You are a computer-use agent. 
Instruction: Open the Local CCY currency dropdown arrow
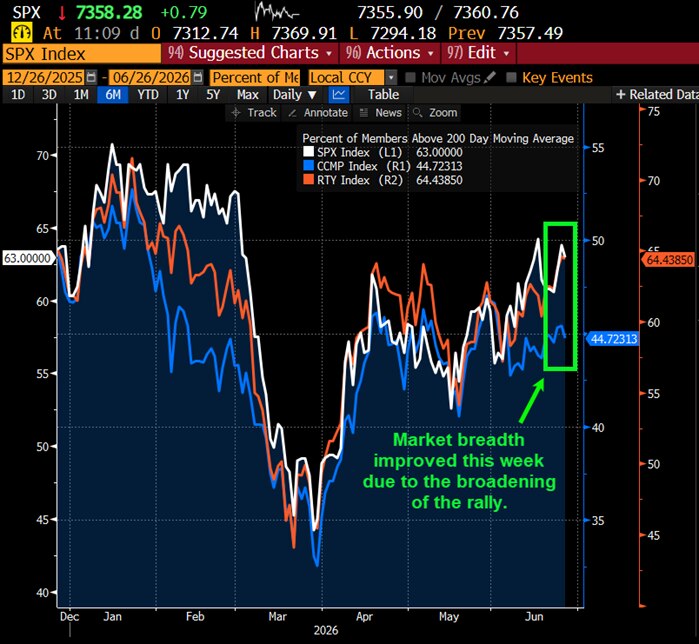click(391, 78)
